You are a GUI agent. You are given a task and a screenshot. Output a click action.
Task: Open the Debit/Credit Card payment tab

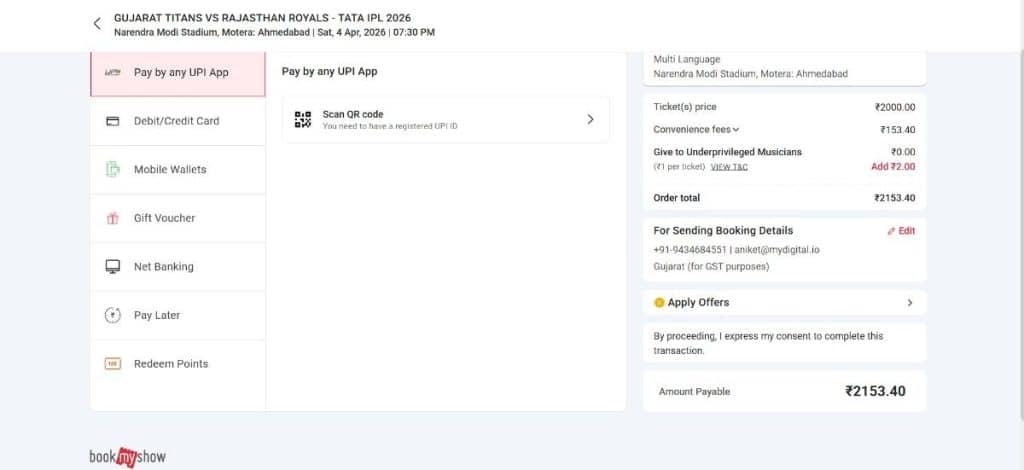point(178,121)
